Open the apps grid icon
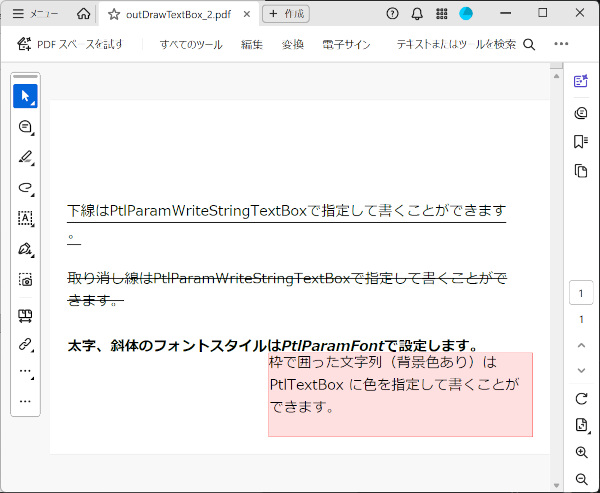600x493 pixels. [442, 14]
